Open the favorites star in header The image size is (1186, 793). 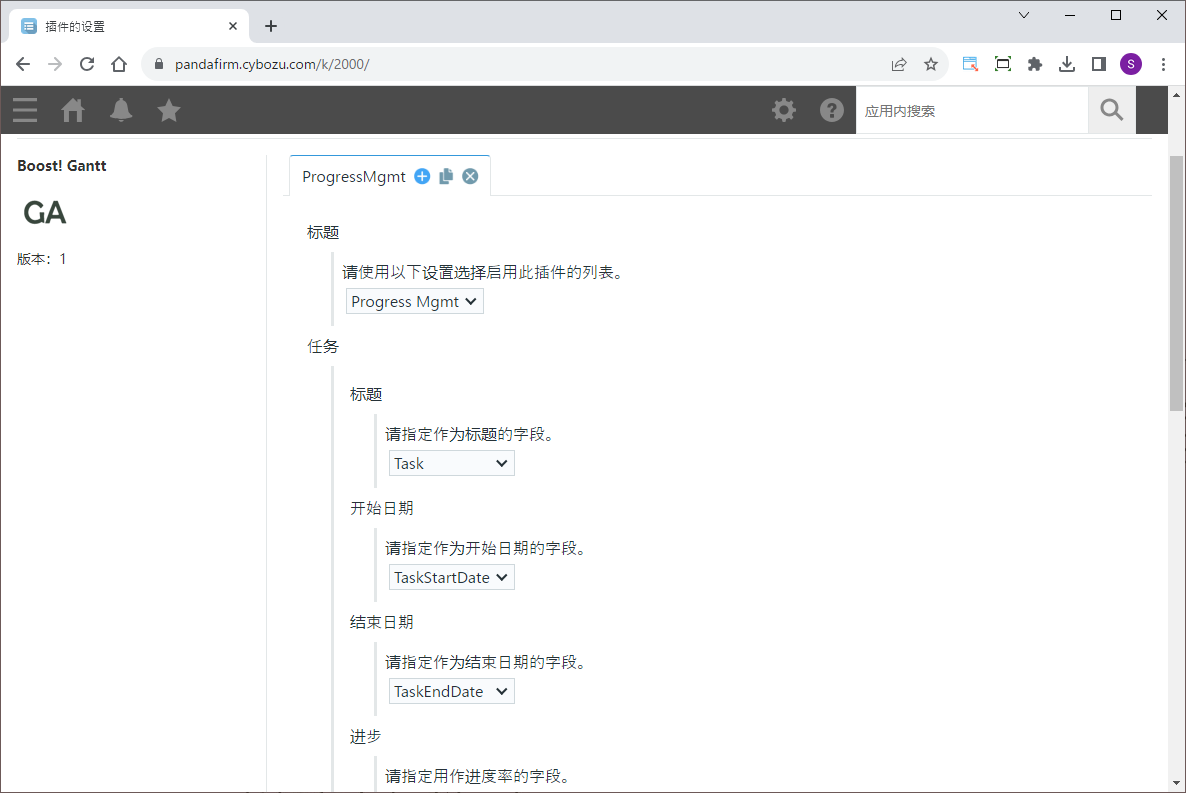(x=169, y=110)
